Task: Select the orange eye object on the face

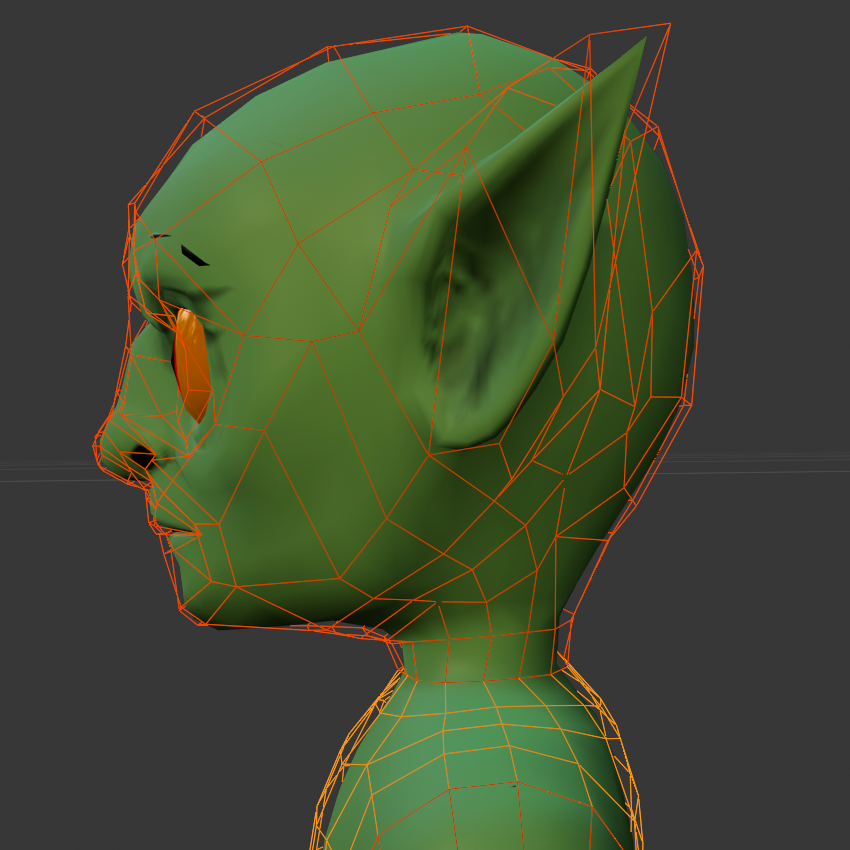Action: 192,365
